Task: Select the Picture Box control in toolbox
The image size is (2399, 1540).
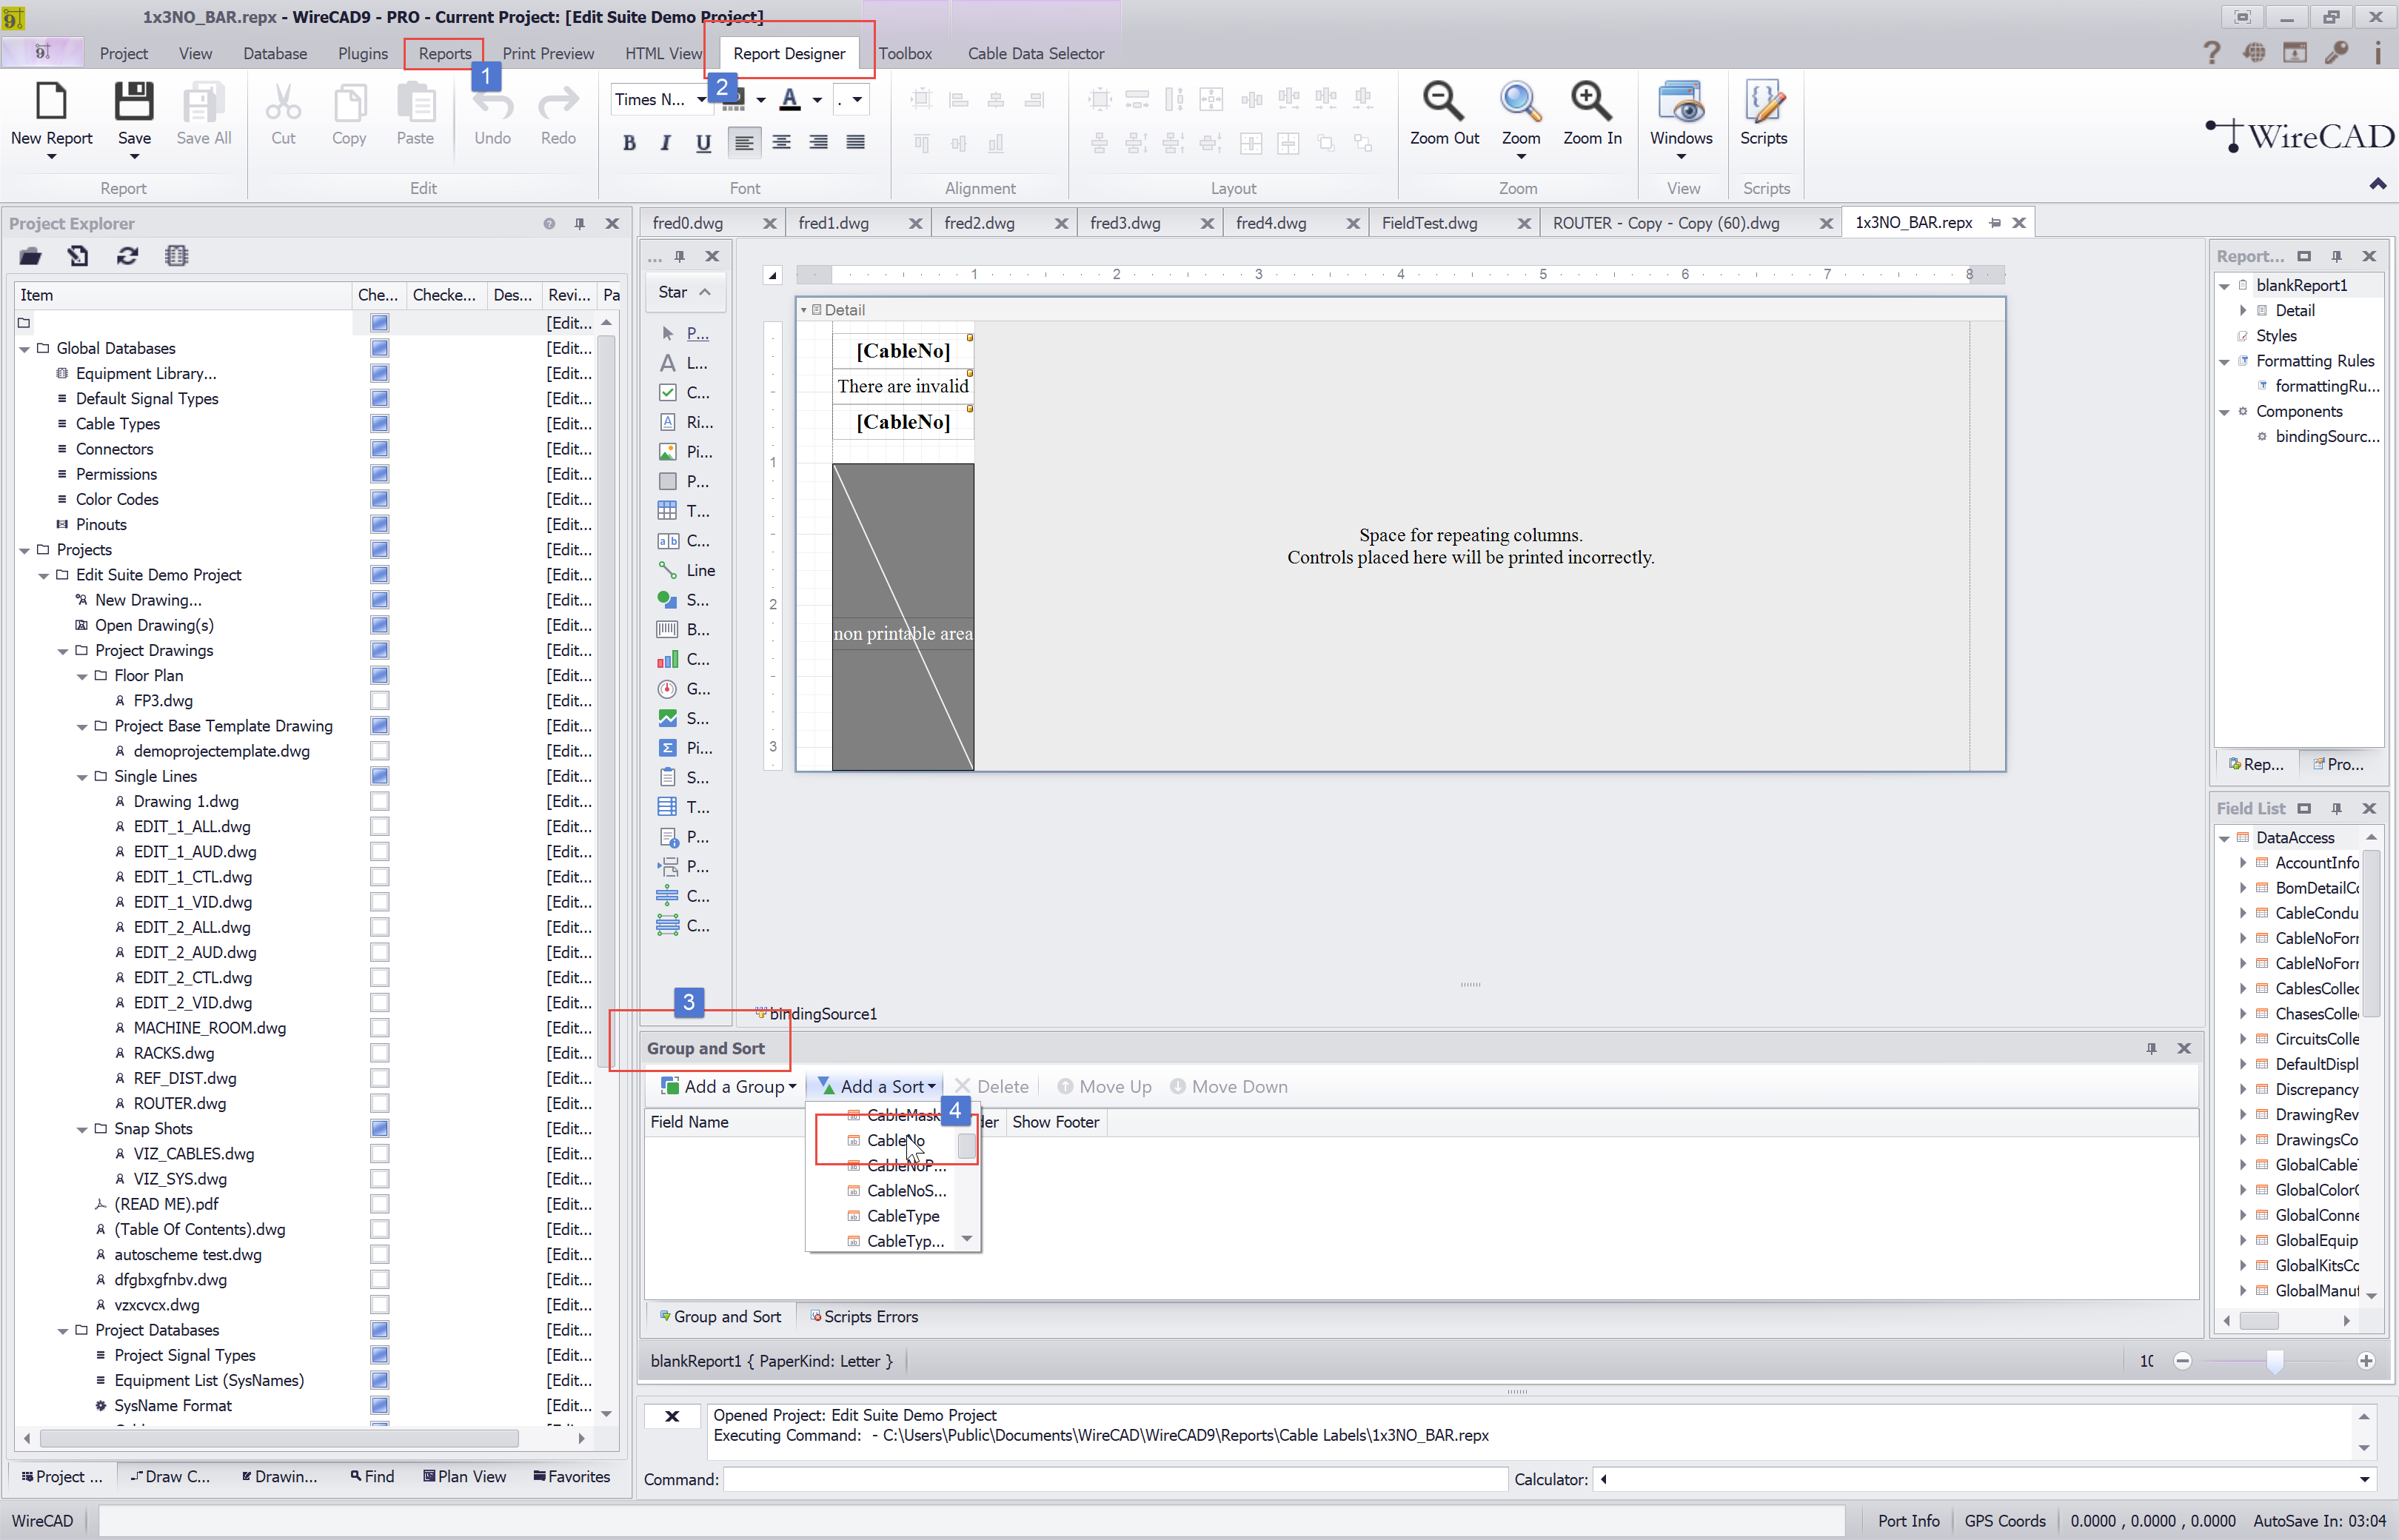Action: [x=685, y=452]
